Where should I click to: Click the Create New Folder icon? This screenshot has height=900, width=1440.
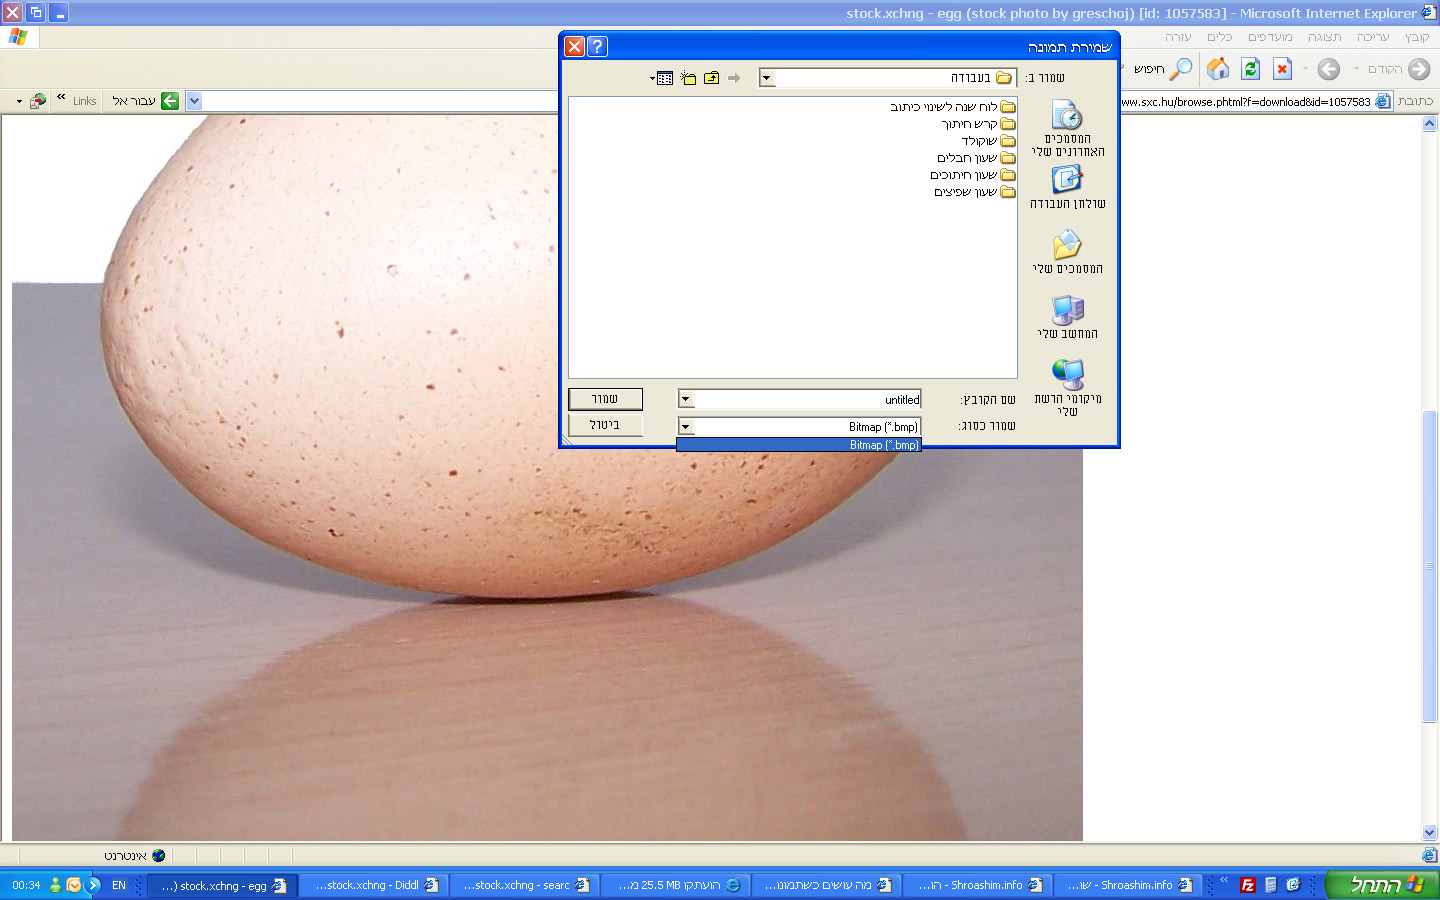point(688,78)
